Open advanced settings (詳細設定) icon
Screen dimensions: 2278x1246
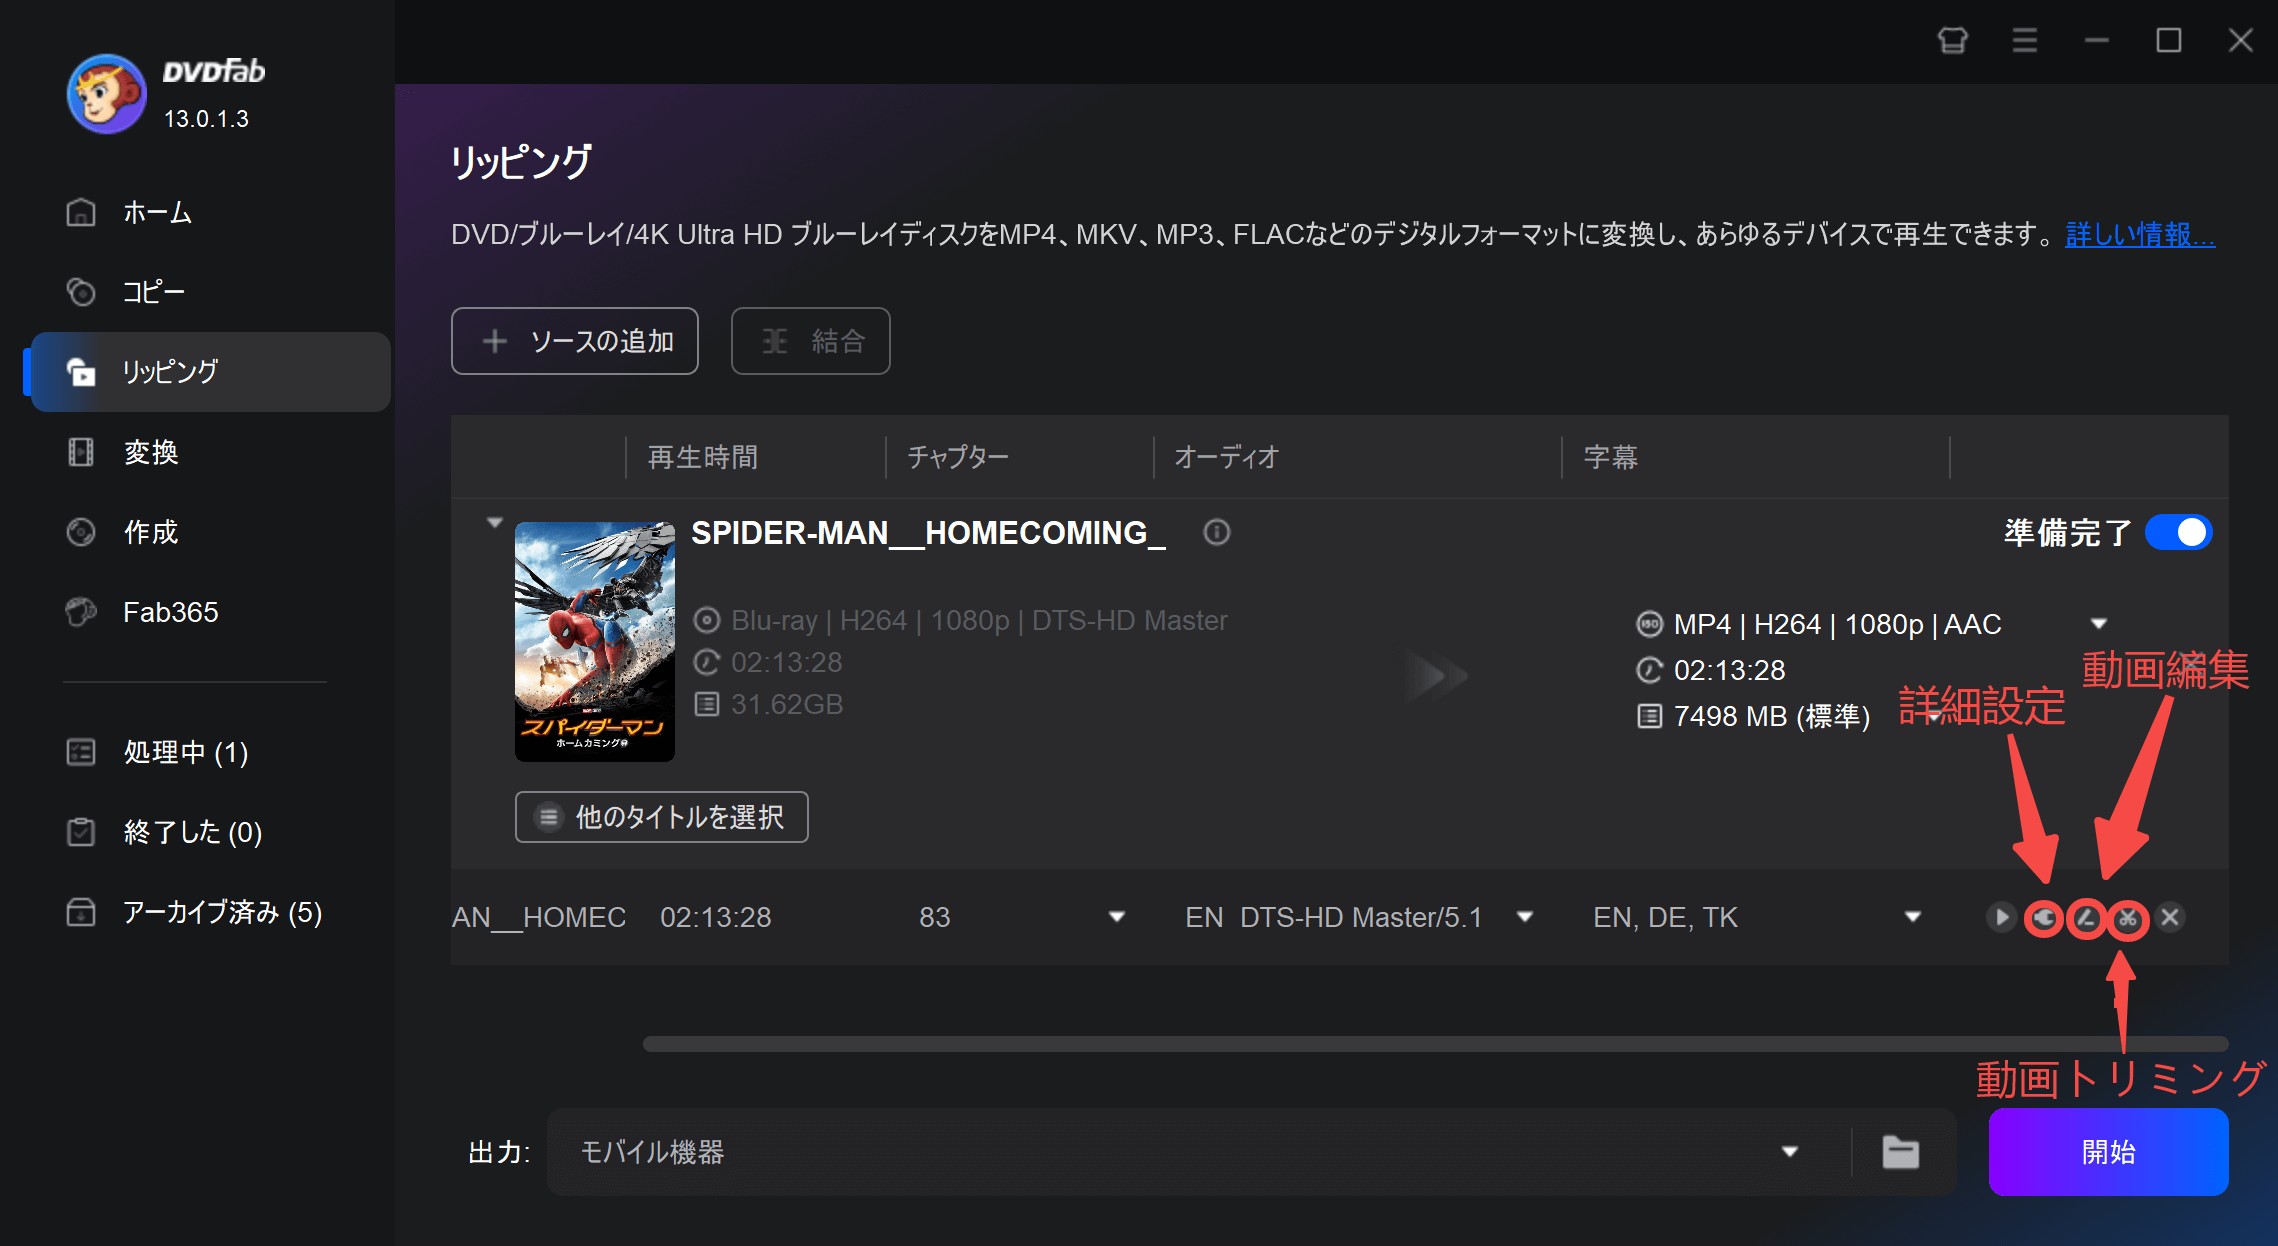pos(2044,917)
